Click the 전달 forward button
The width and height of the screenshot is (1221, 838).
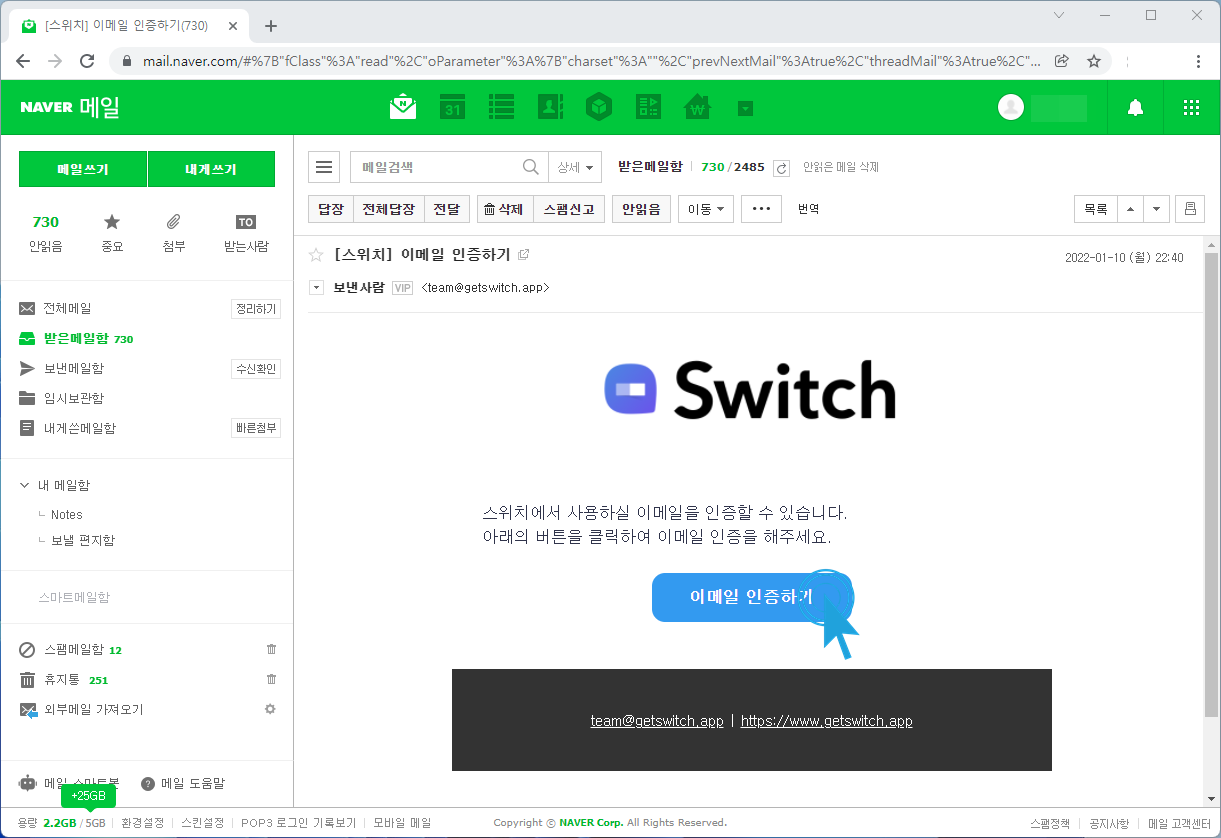(x=446, y=209)
